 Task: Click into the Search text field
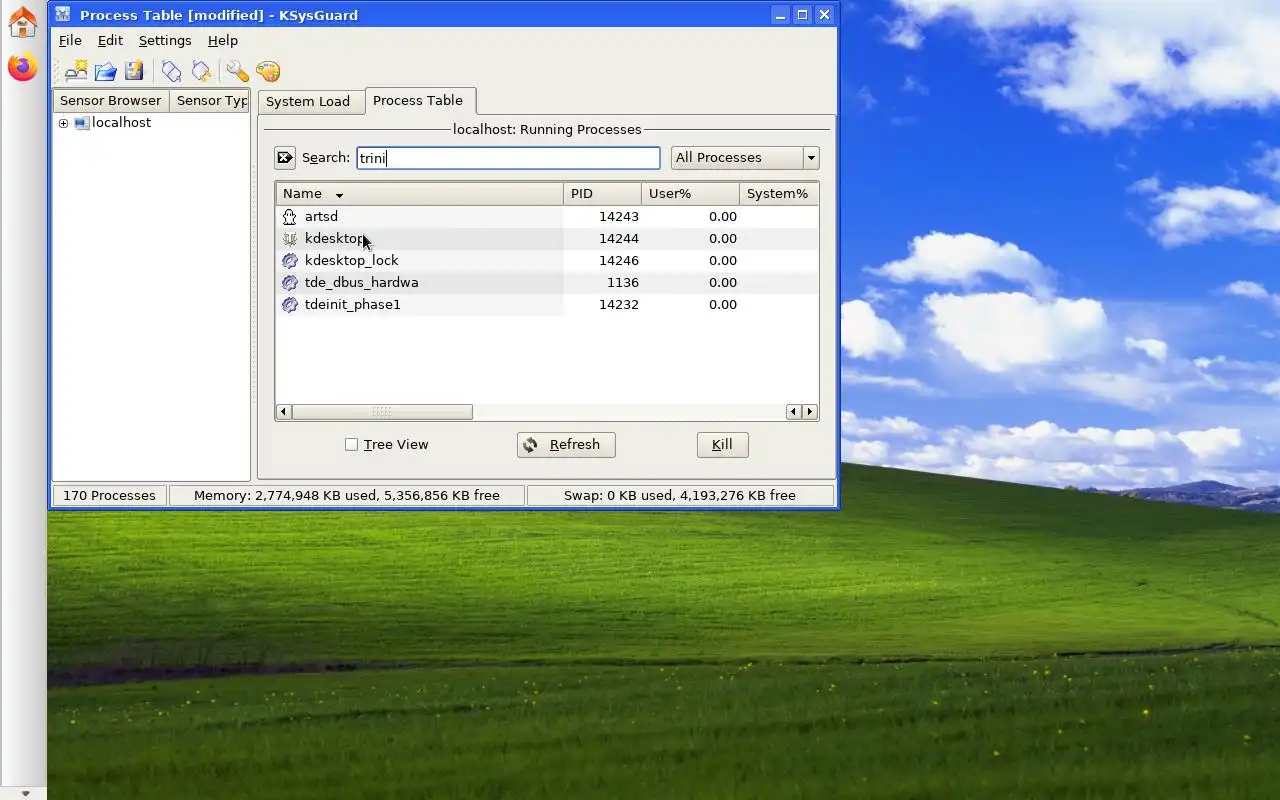[x=508, y=158]
